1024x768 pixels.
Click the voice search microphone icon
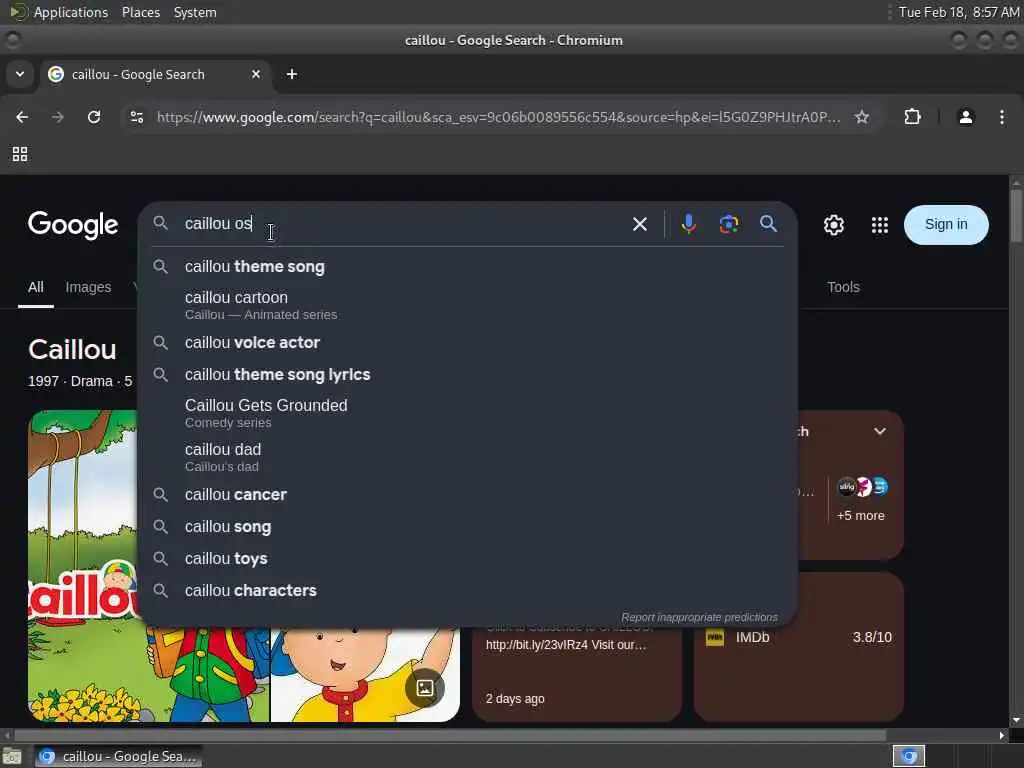[688, 224]
